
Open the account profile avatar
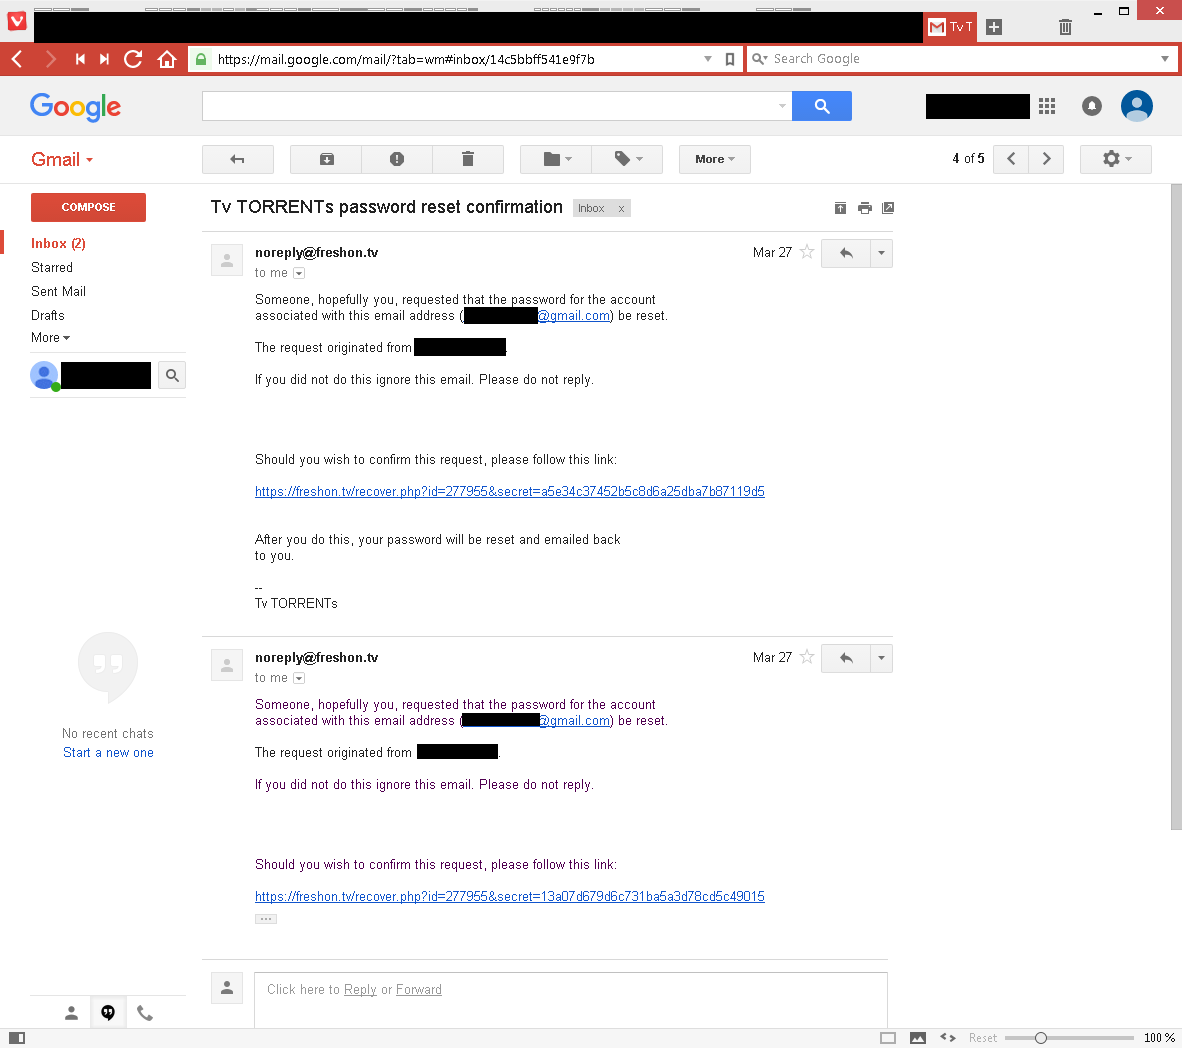coord(1137,106)
